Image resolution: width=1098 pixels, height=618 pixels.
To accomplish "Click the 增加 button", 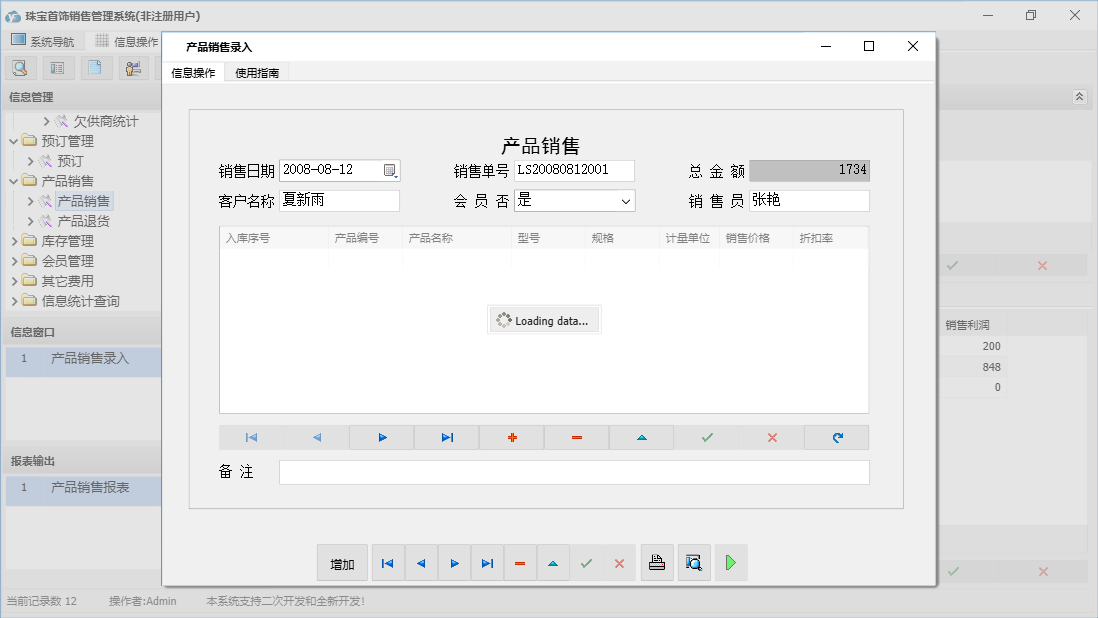I will click(x=342, y=564).
